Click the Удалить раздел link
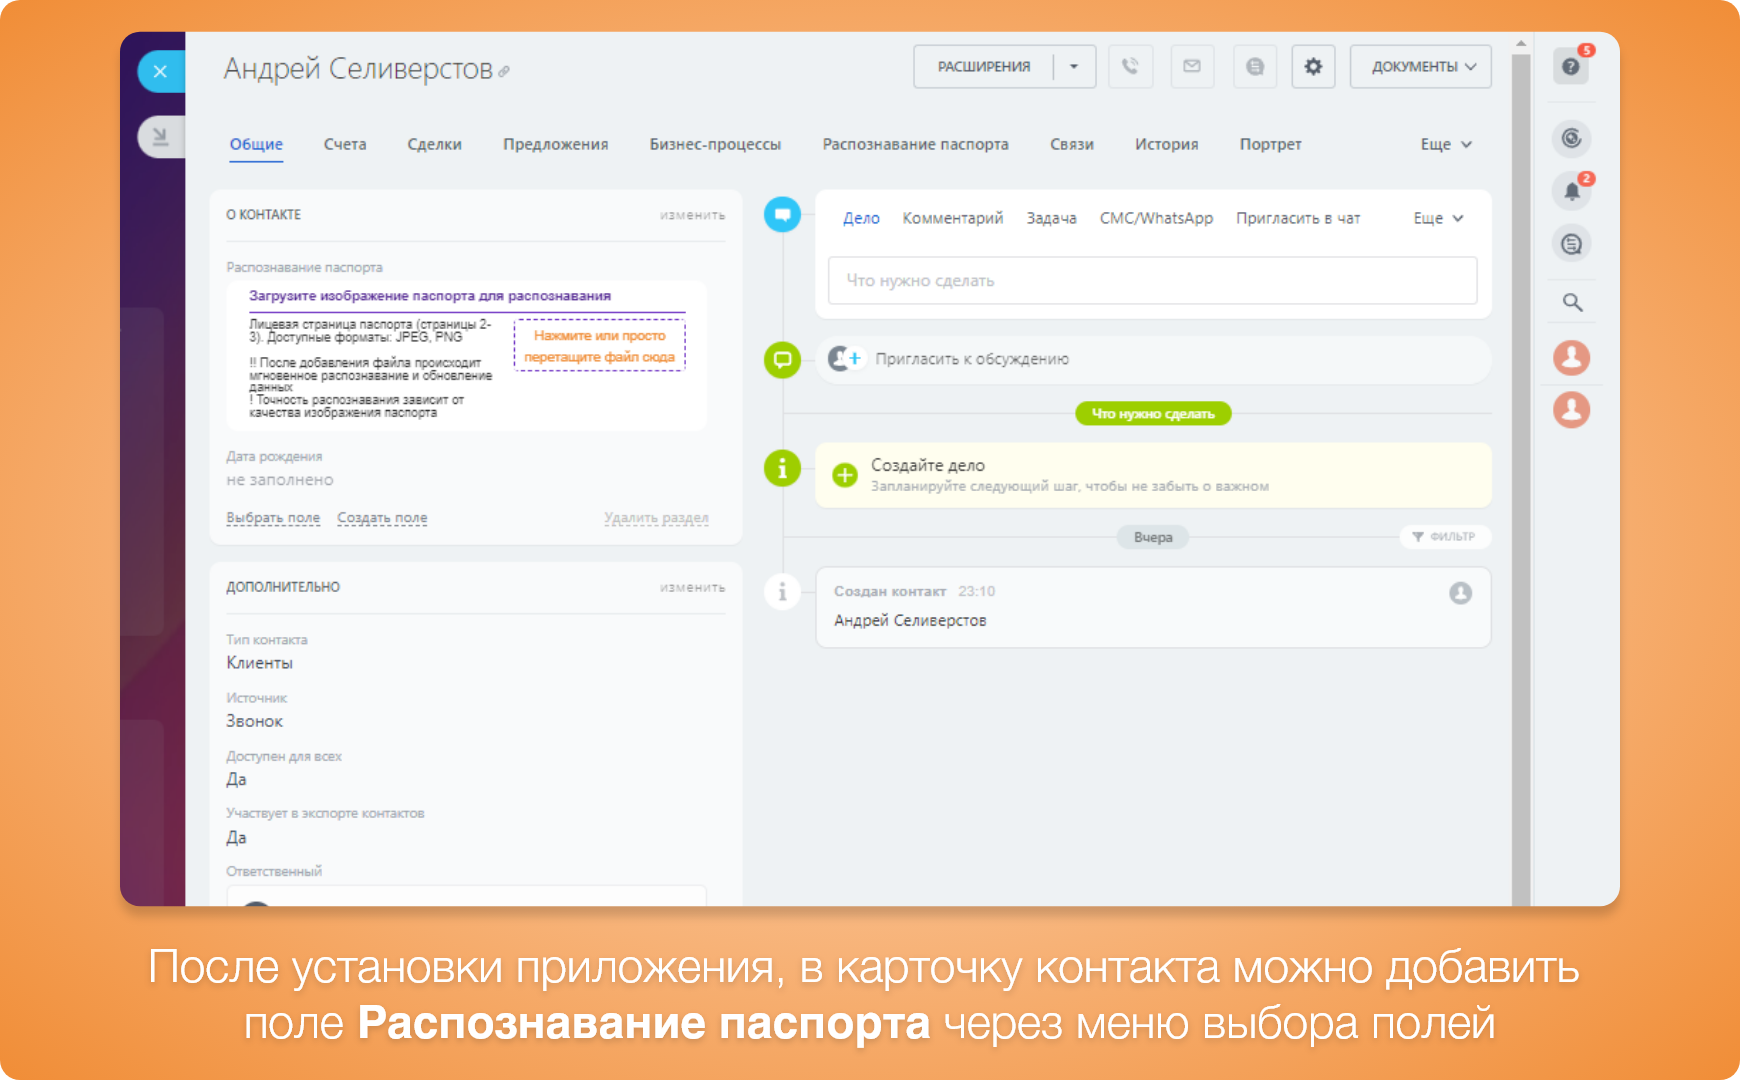This screenshot has width=1740, height=1080. pyautogui.click(x=656, y=518)
